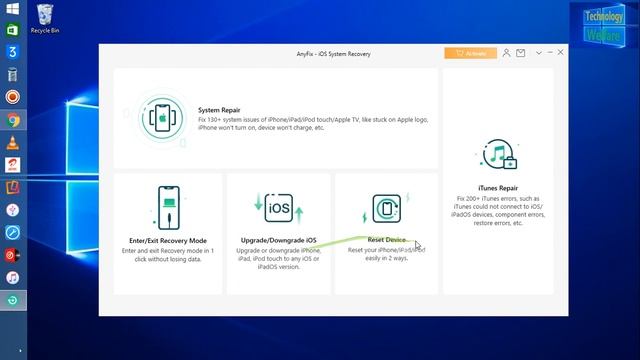Open the System Repair phone icon
640x360 pixels.
(x=162, y=118)
